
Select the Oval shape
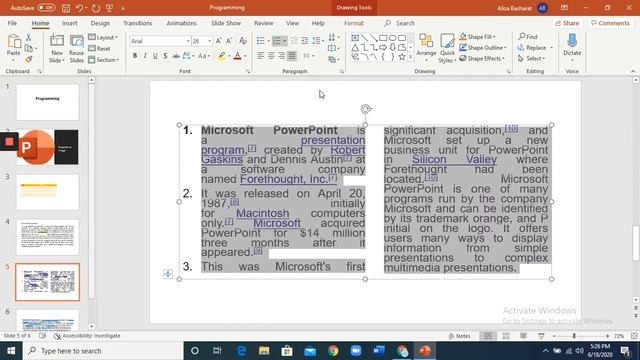click(x=393, y=38)
